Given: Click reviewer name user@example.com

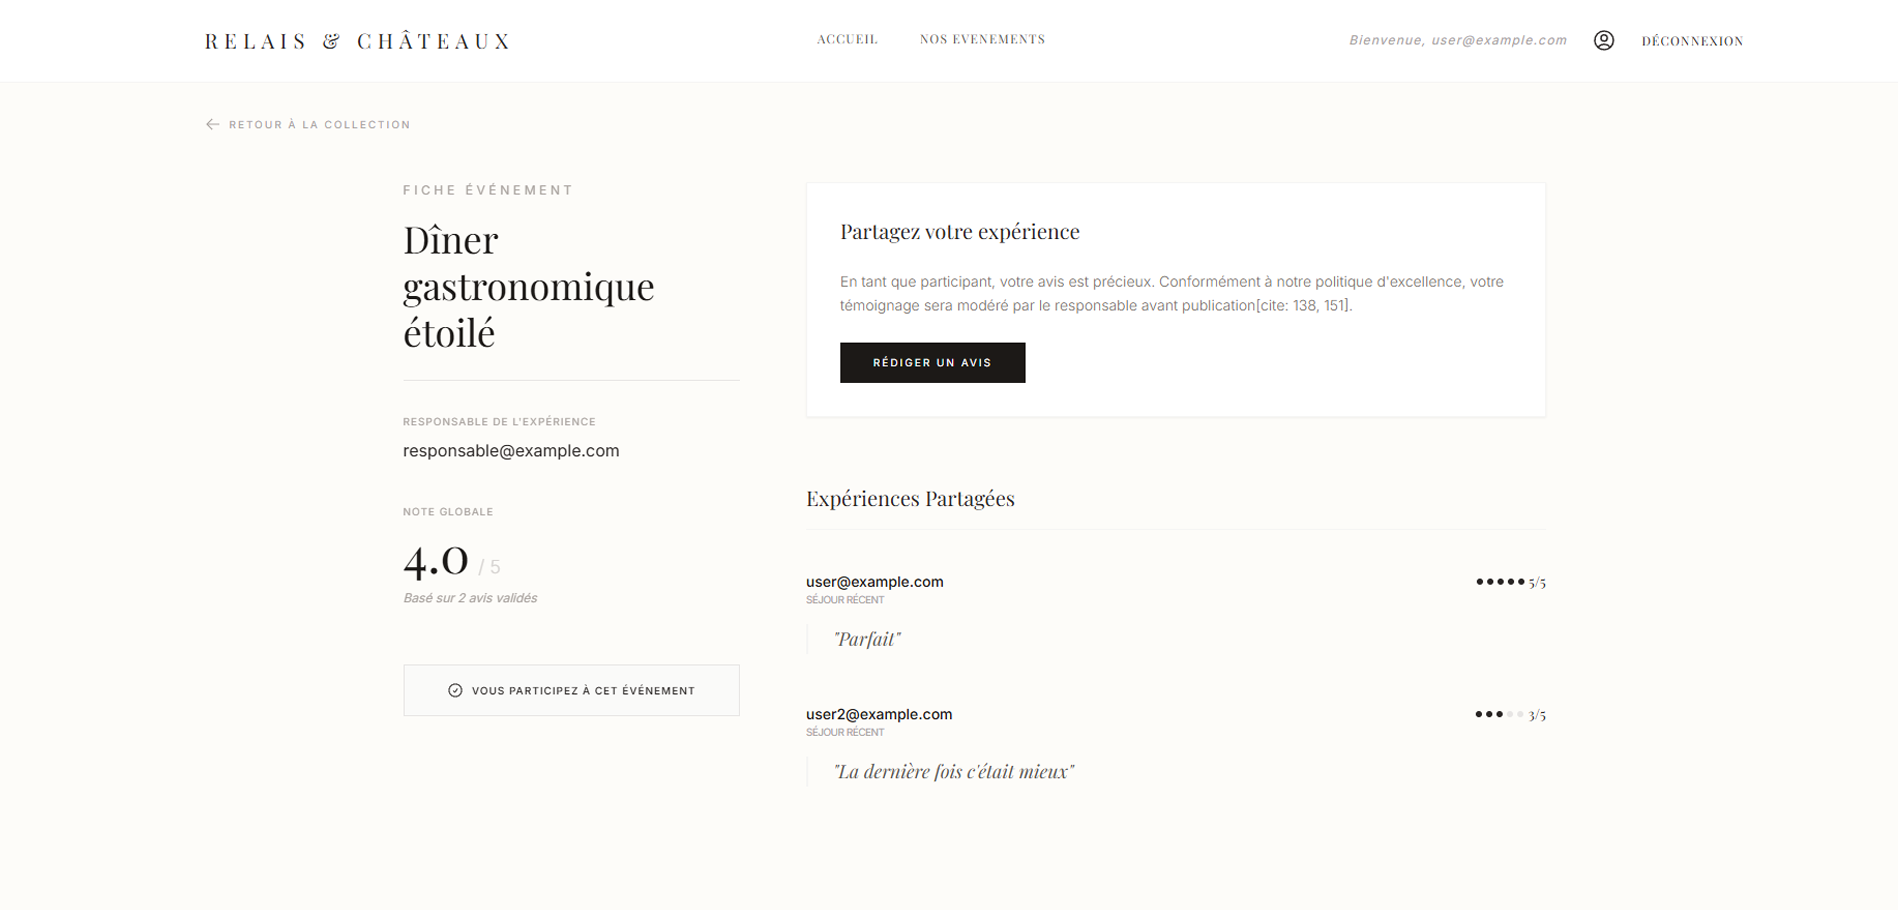Looking at the screenshot, I should (x=874, y=582).
